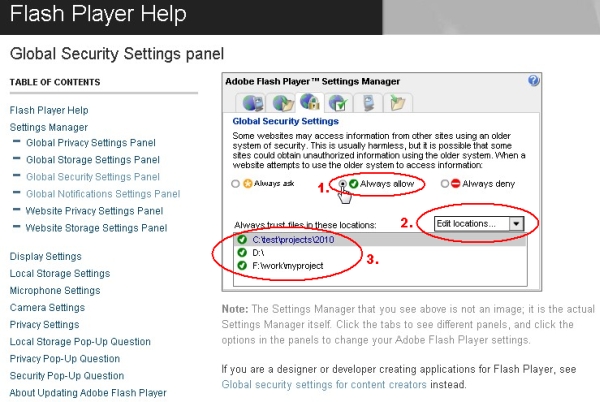Screen dimensions: 600x402
Task: Select the Always allow radio button
Action: (342, 184)
